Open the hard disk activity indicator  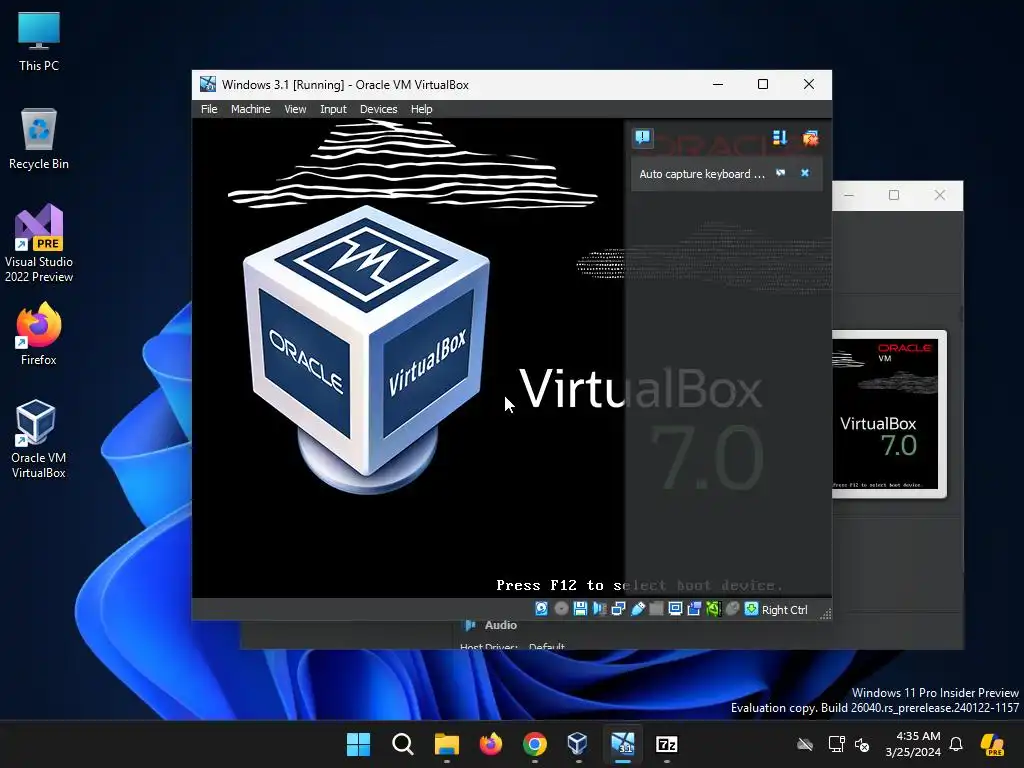(541, 609)
